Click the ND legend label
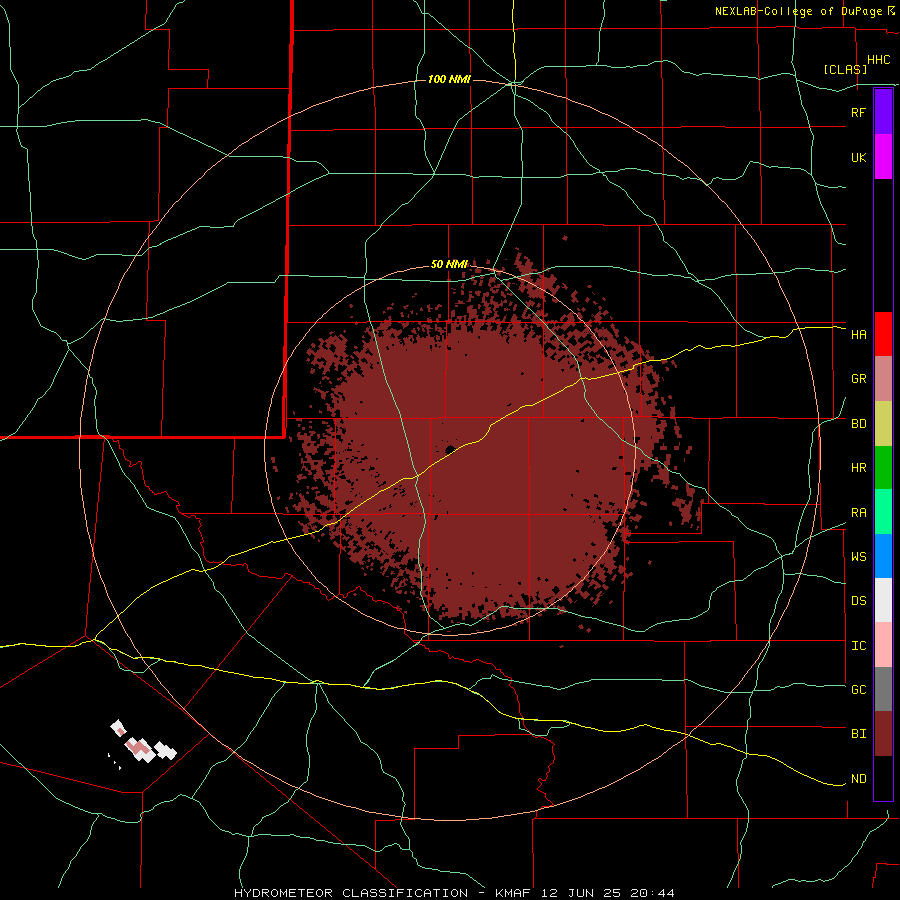This screenshot has width=900, height=900. tap(858, 779)
